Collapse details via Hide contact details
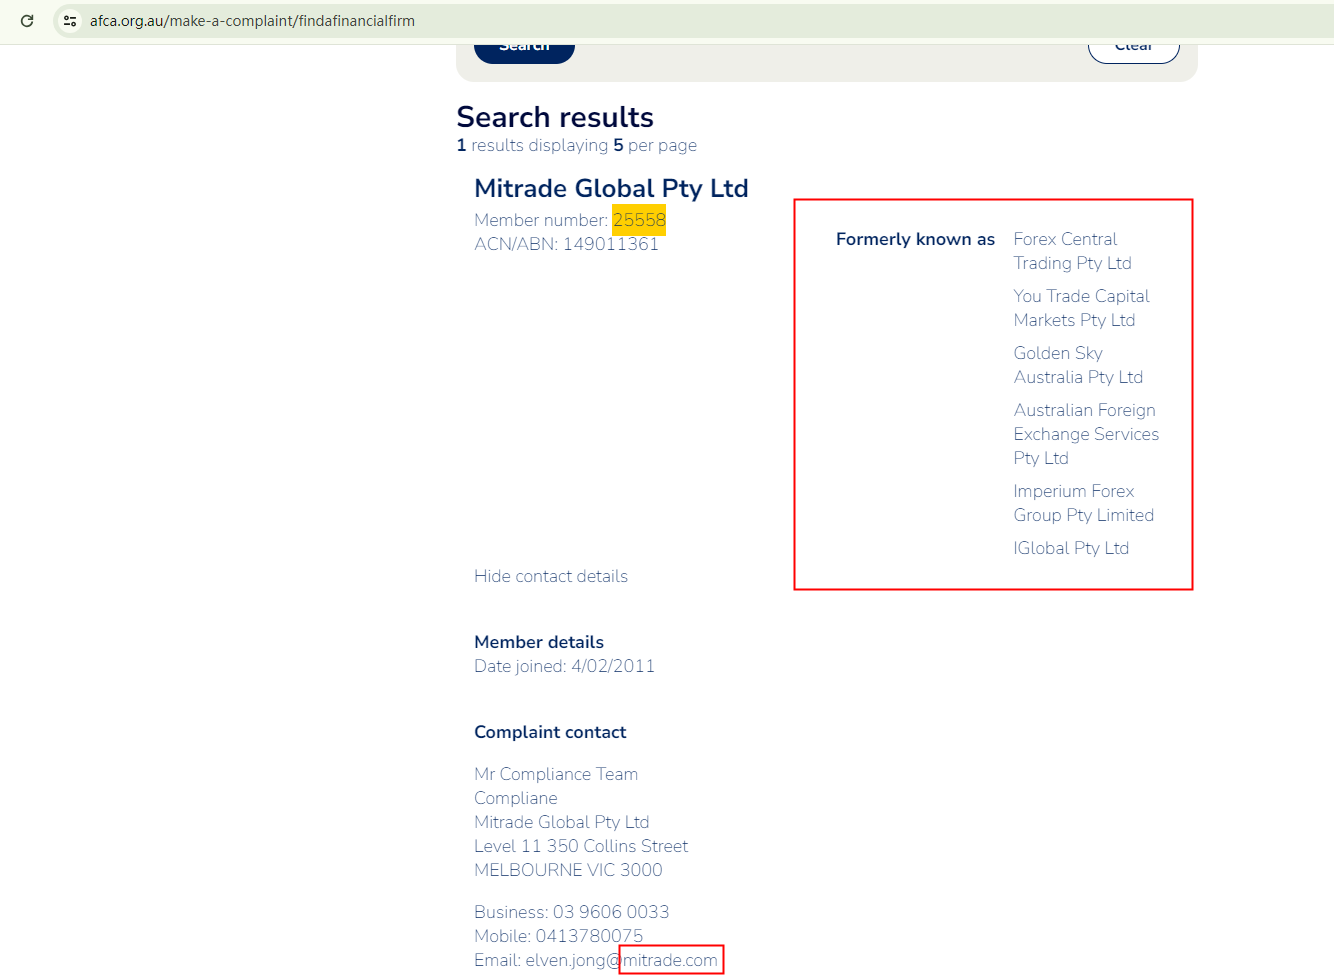The height and width of the screenshot is (977, 1334). tap(550, 576)
